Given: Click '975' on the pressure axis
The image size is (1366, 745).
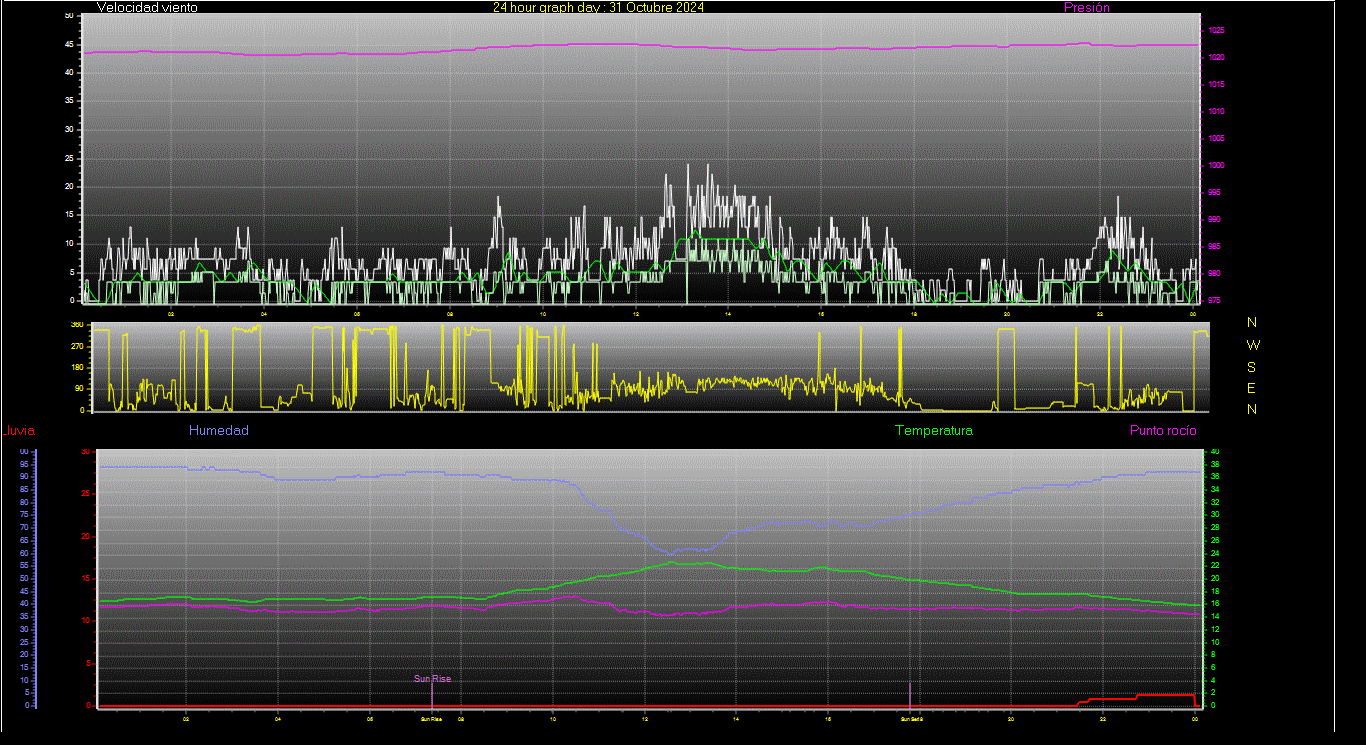Looking at the screenshot, I should click(1213, 300).
